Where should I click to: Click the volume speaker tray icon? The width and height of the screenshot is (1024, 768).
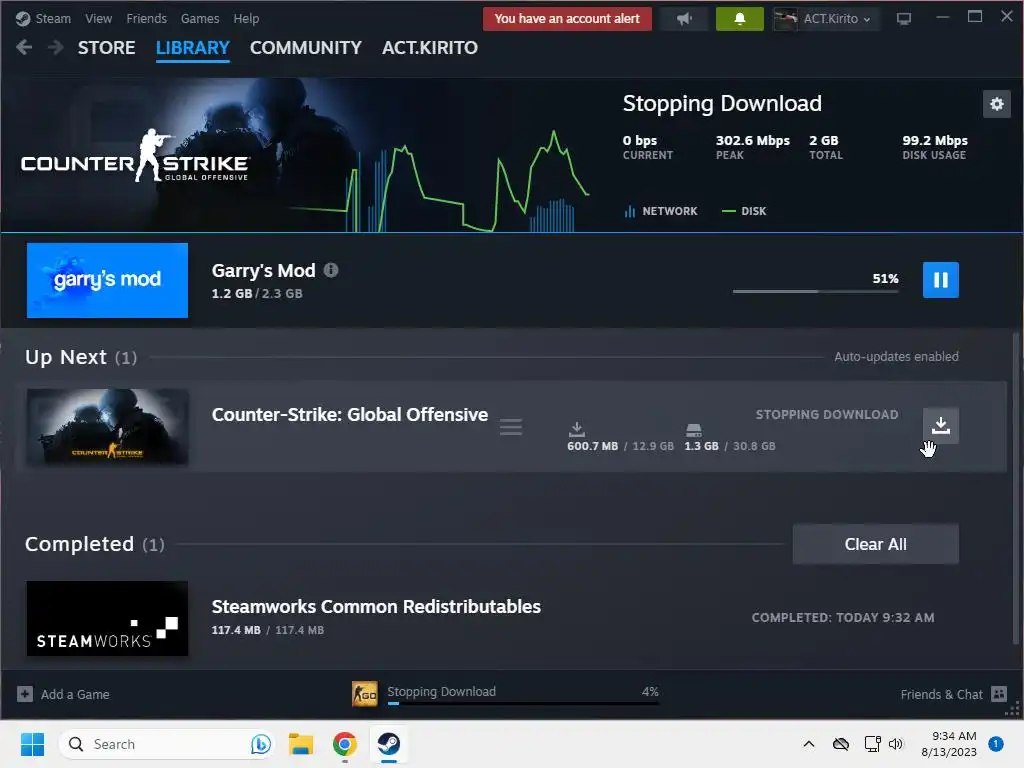895,744
